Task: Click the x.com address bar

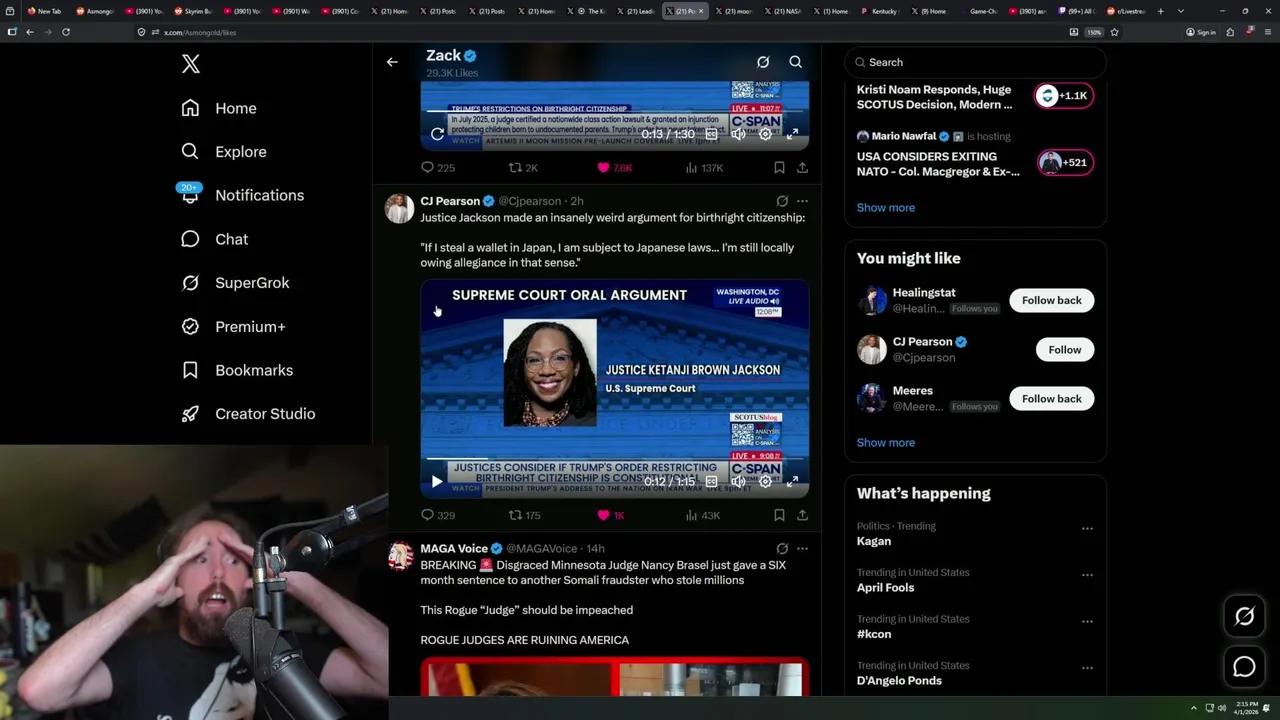Action: point(600,32)
